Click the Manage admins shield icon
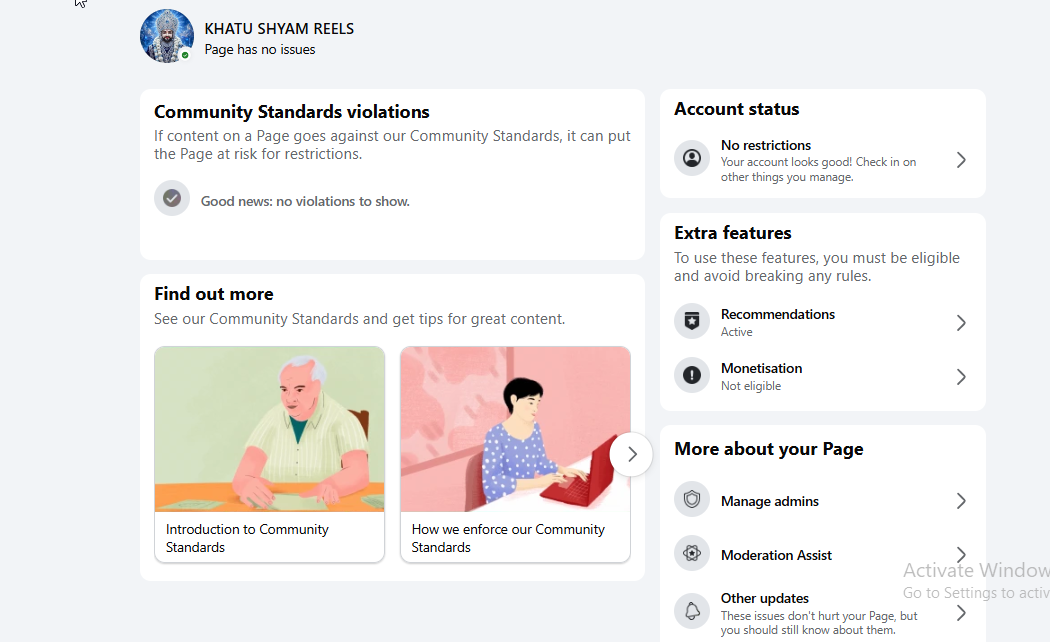Viewport: 1050px width, 642px height. 692,499
